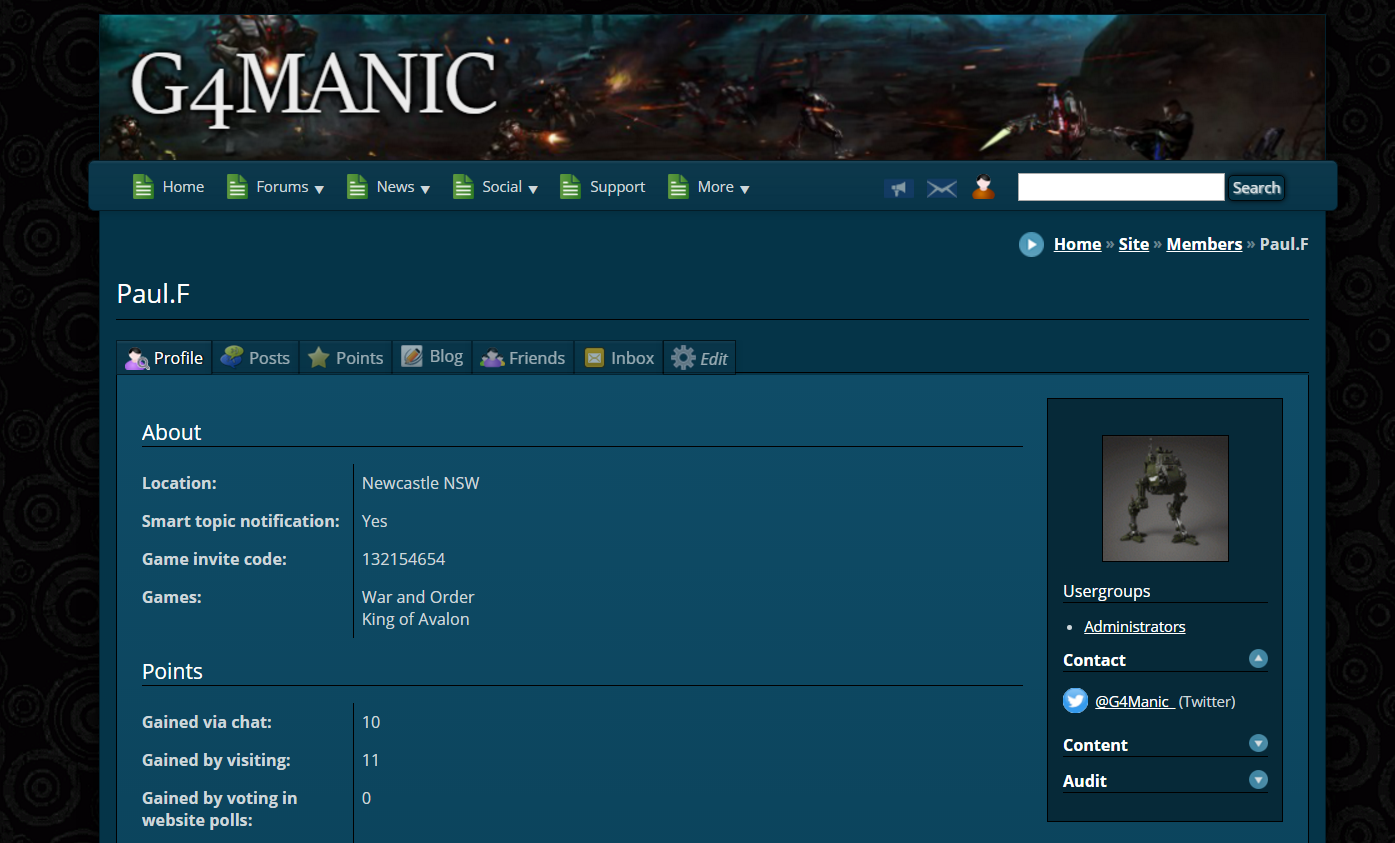The height and width of the screenshot is (843, 1395).
Task: Open the envelope messages icon in navbar
Action: point(941,188)
